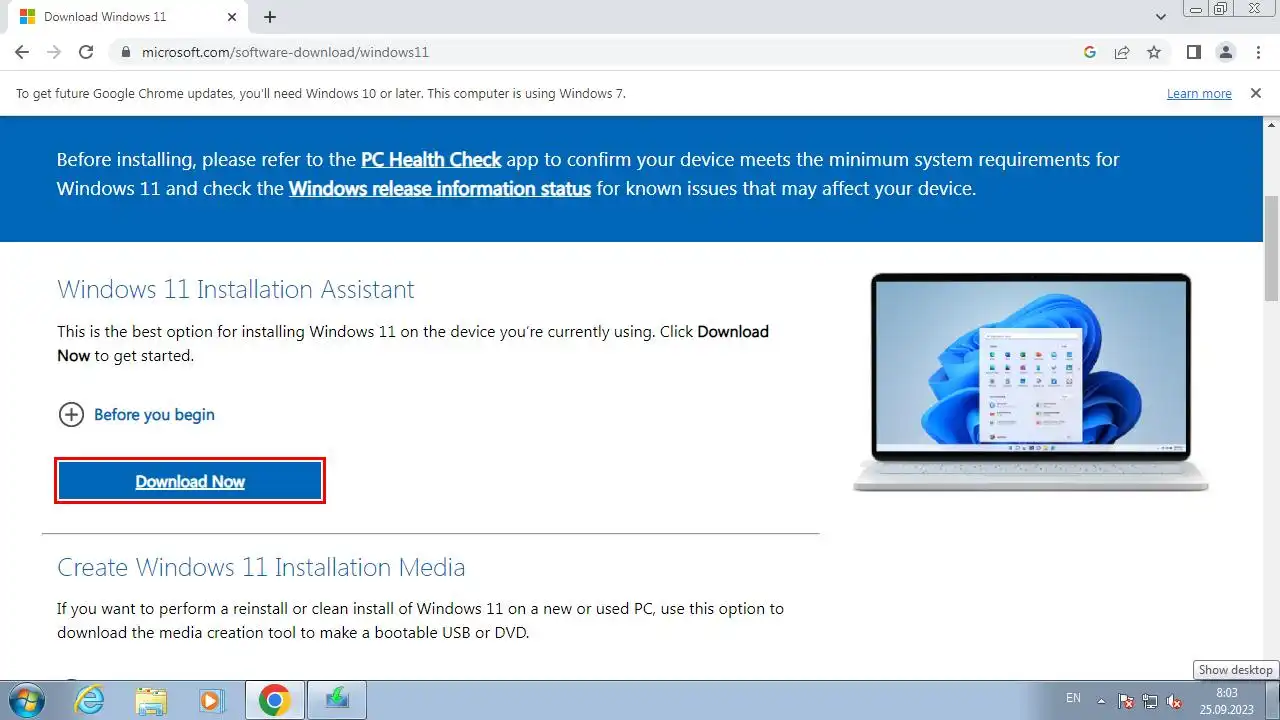This screenshot has width=1280, height=720.
Task: Open Windows Media Player on the taskbar
Action: pyautogui.click(x=212, y=700)
